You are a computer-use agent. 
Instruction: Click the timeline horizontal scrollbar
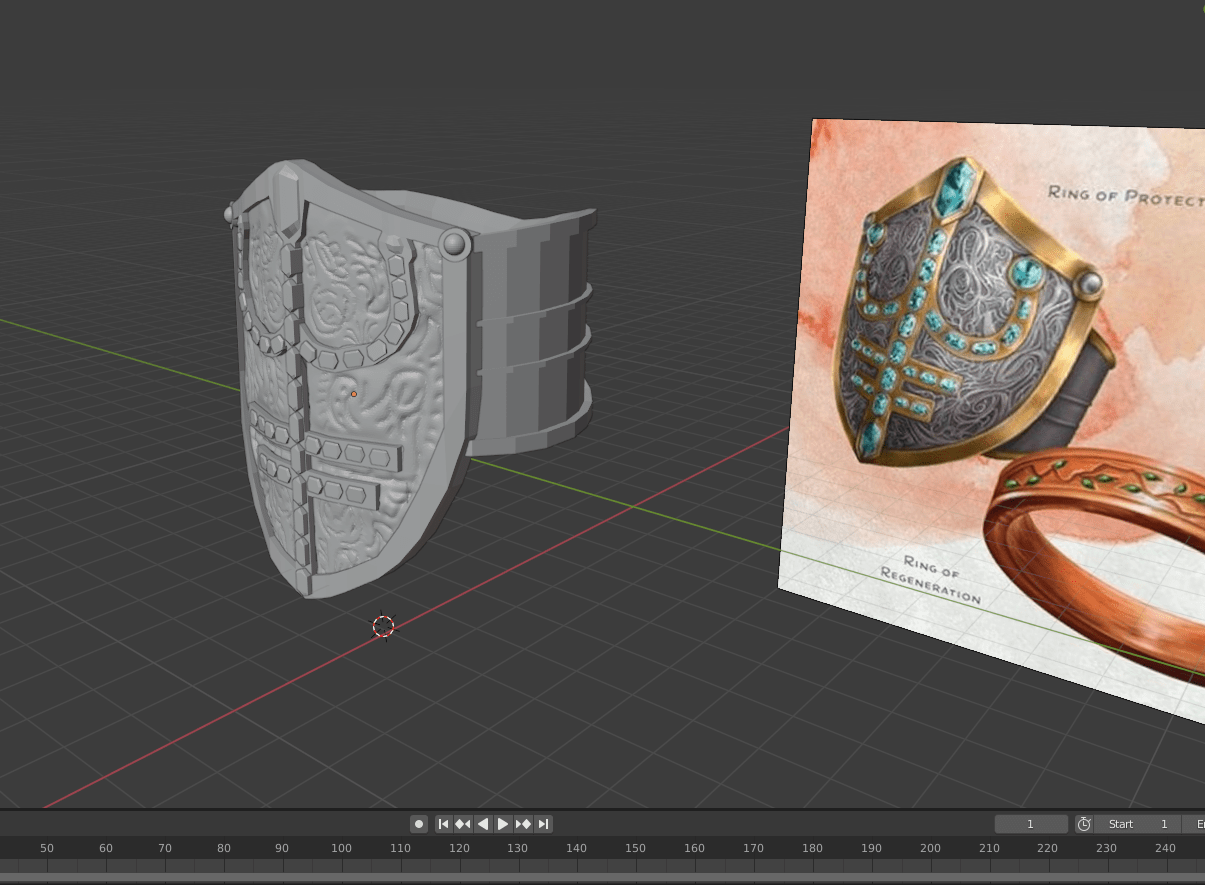coord(602,878)
